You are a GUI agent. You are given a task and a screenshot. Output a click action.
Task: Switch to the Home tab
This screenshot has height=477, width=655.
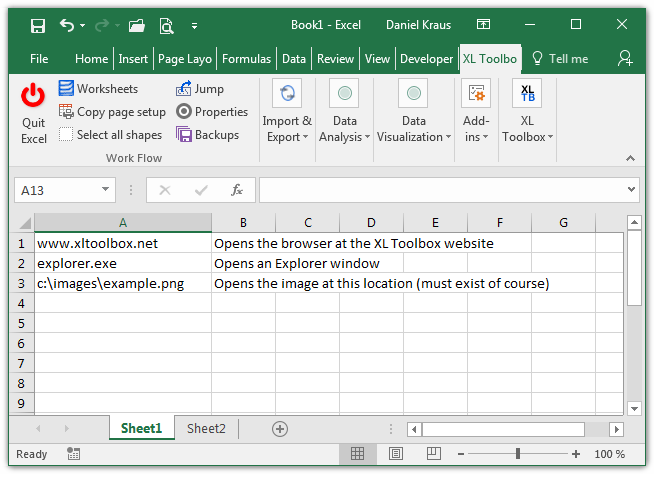click(x=91, y=59)
